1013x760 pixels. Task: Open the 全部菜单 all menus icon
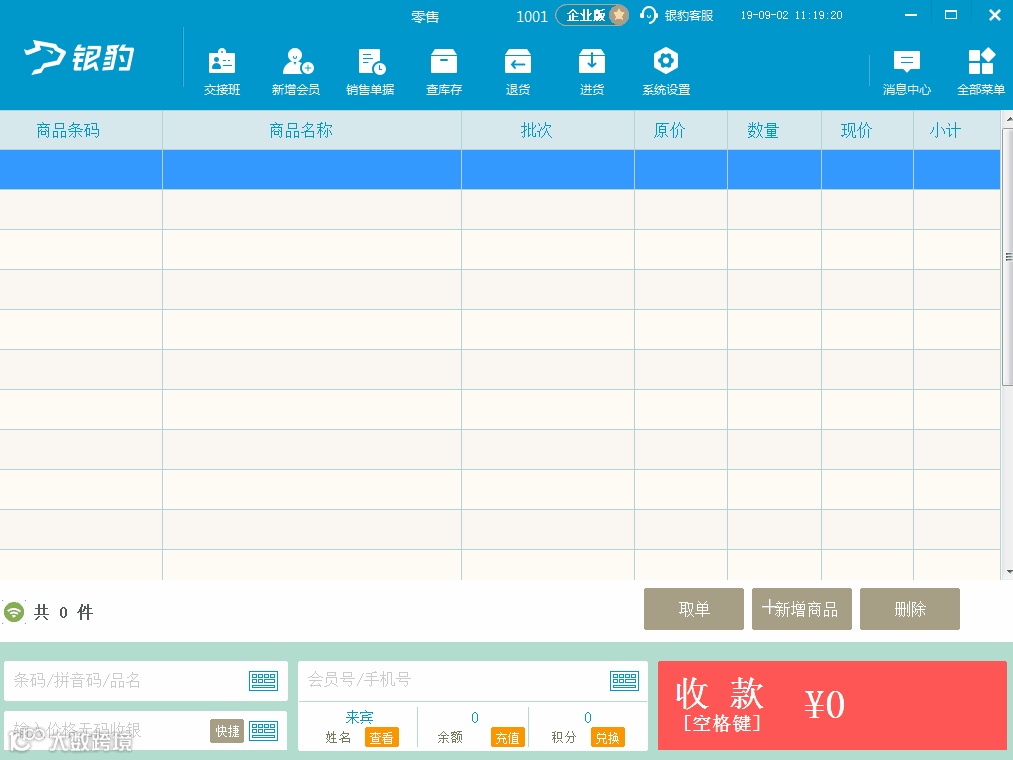pyautogui.click(x=981, y=72)
